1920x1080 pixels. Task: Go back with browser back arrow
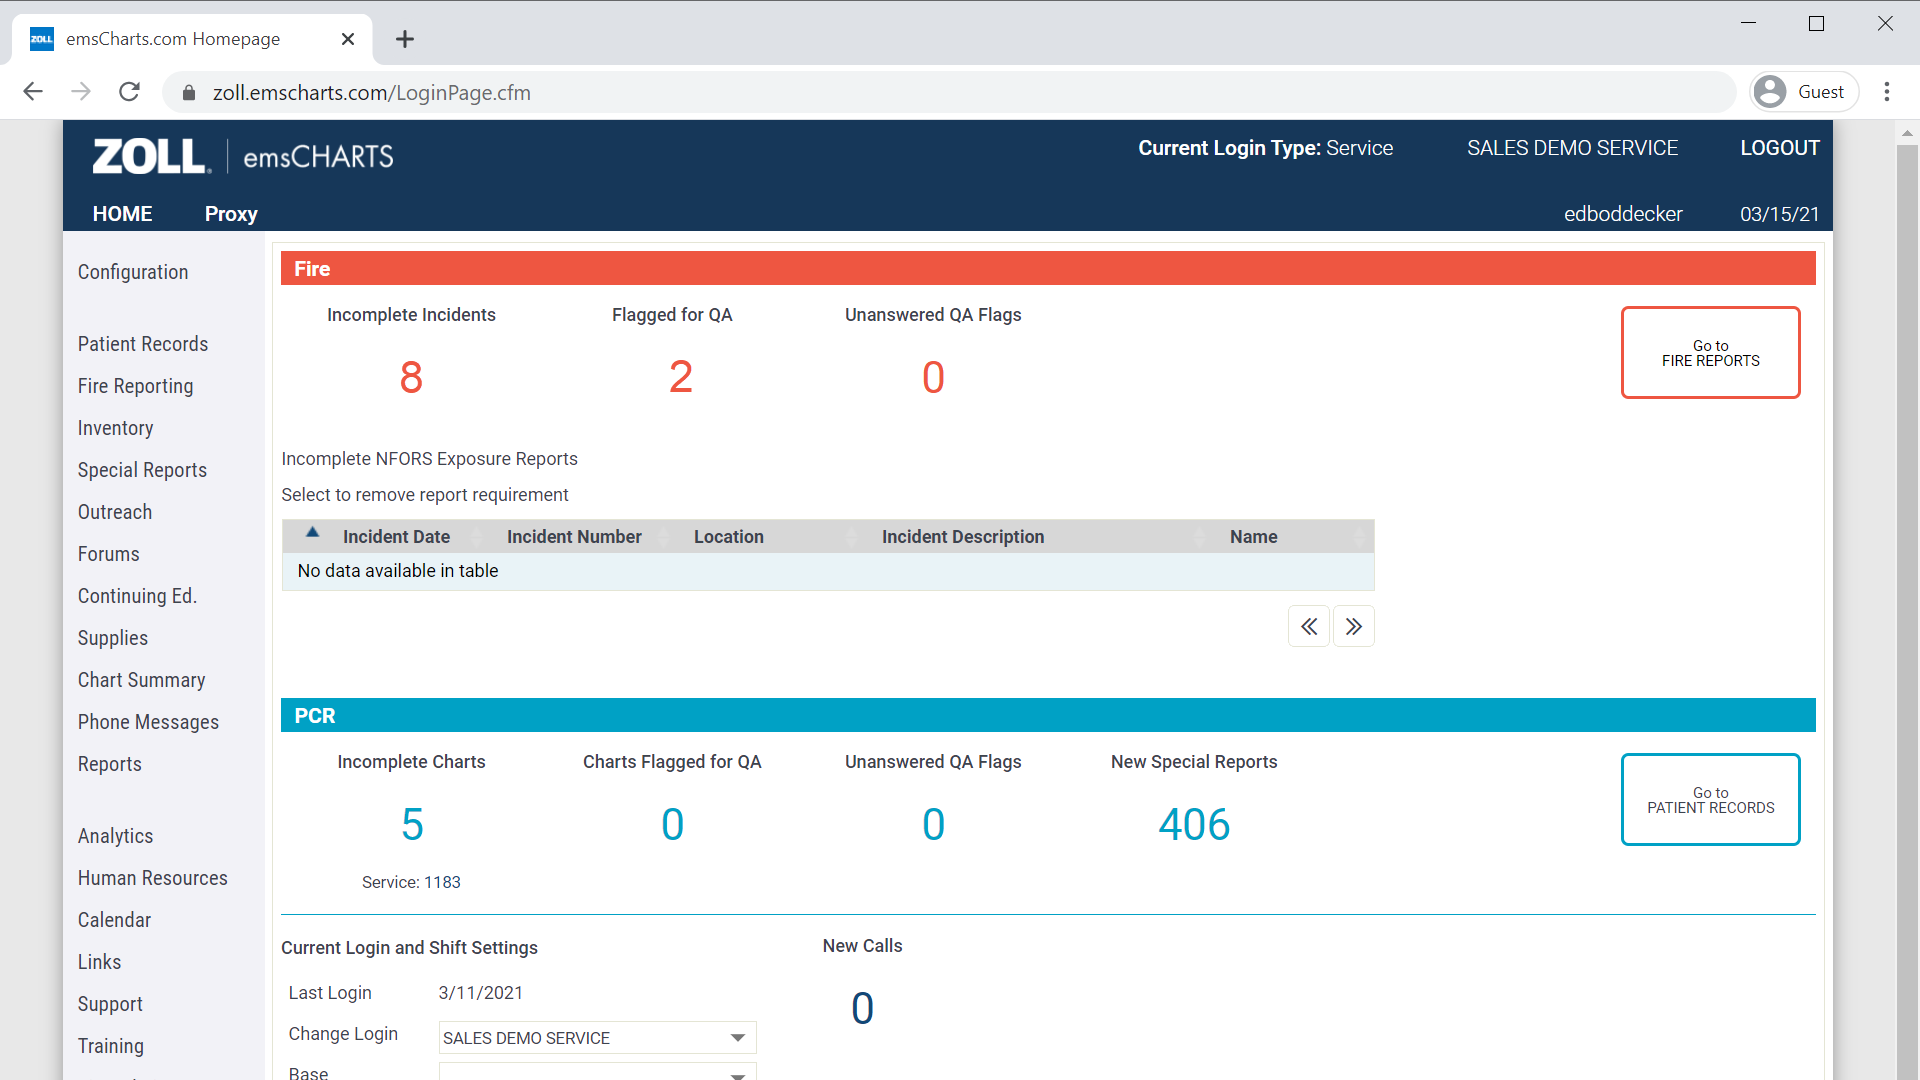pyautogui.click(x=33, y=92)
